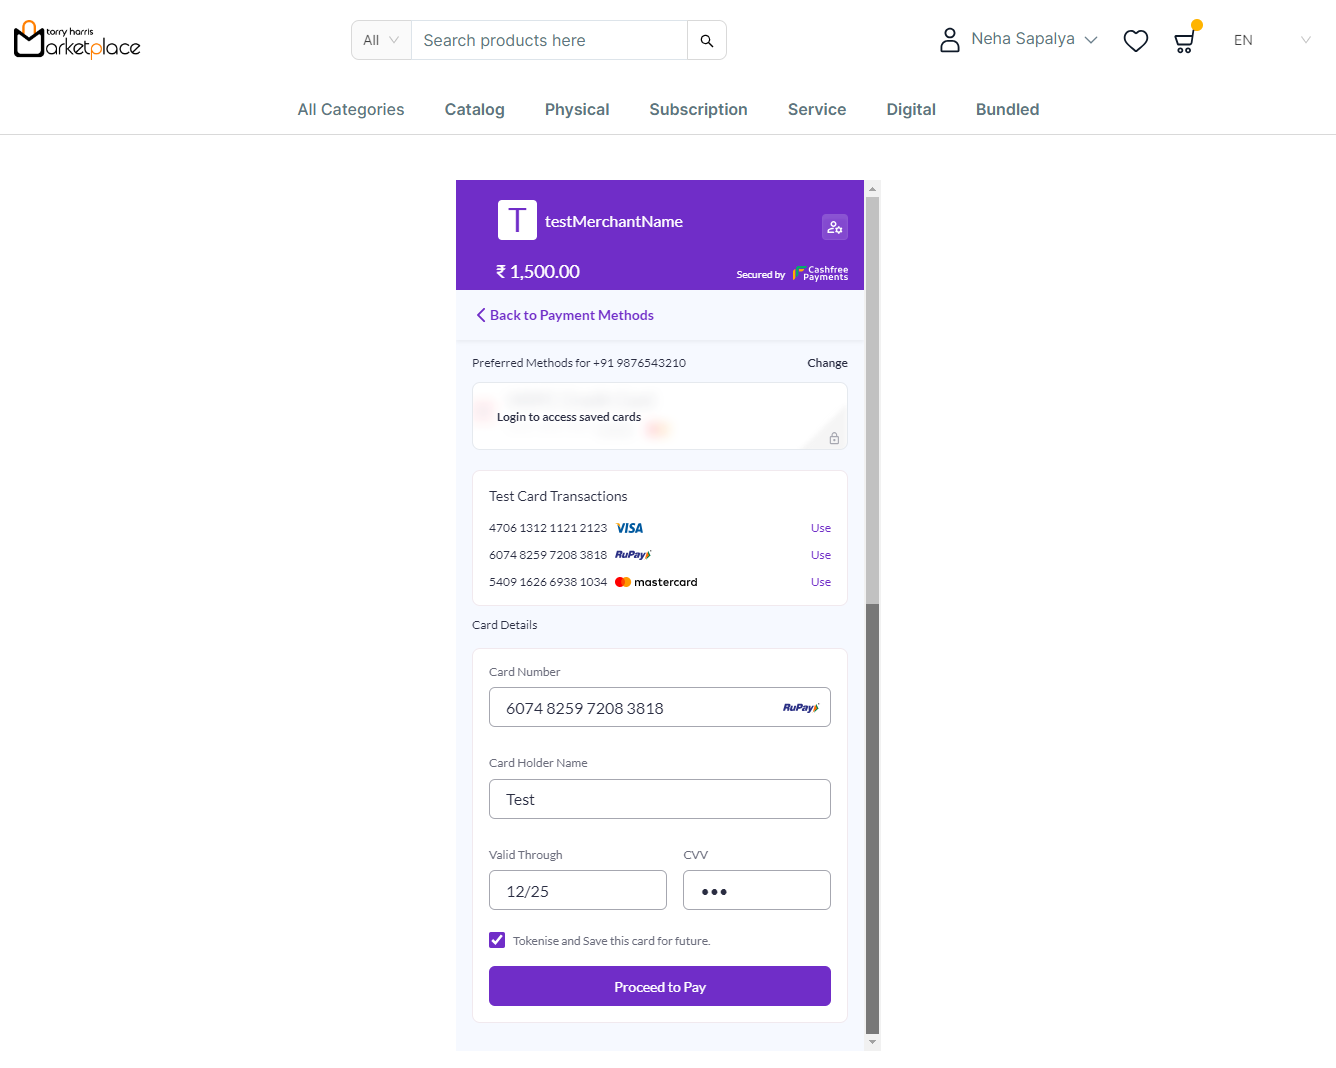Image resolution: width=1336 pixels, height=1068 pixels.
Task: Open the Bundled category tab
Action: coord(1007,110)
